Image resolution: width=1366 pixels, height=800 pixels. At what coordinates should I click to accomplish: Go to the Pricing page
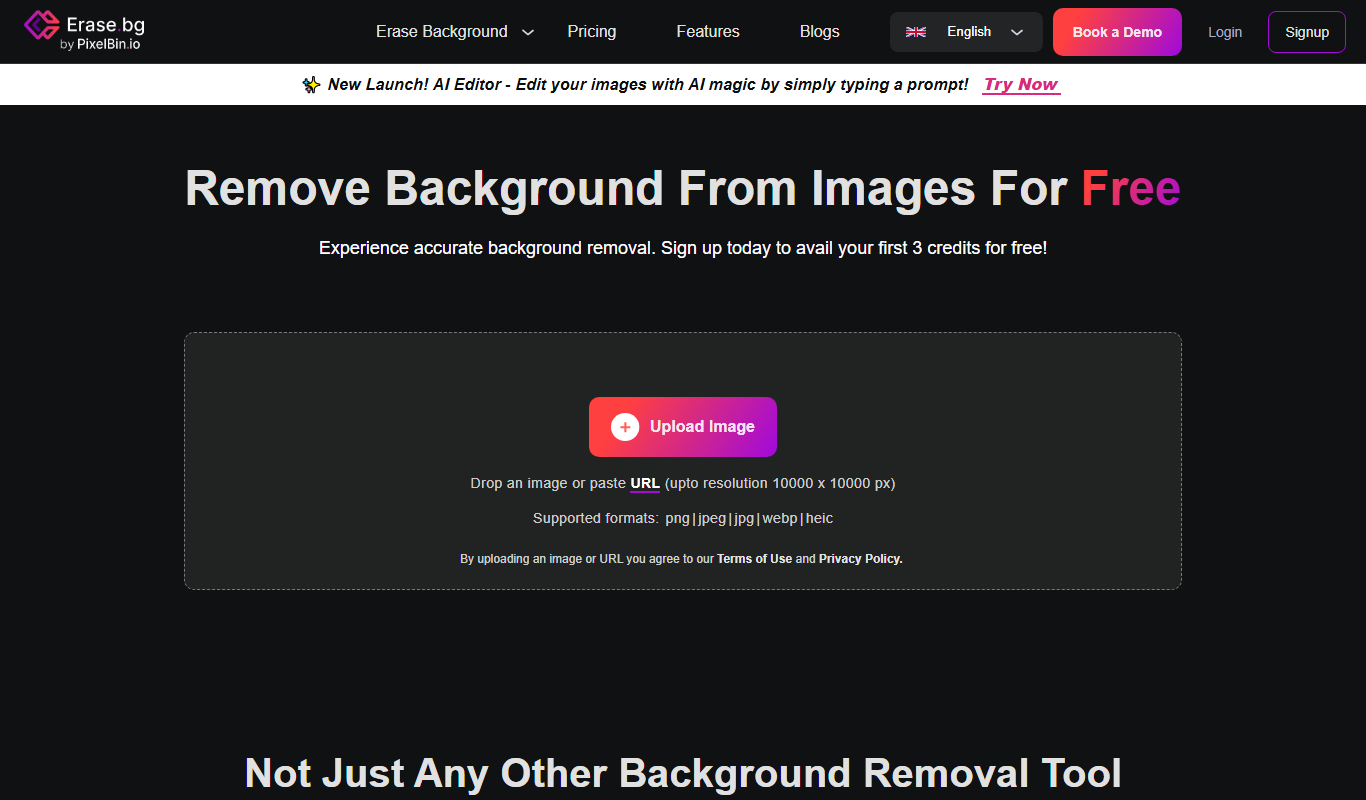click(x=592, y=32)
